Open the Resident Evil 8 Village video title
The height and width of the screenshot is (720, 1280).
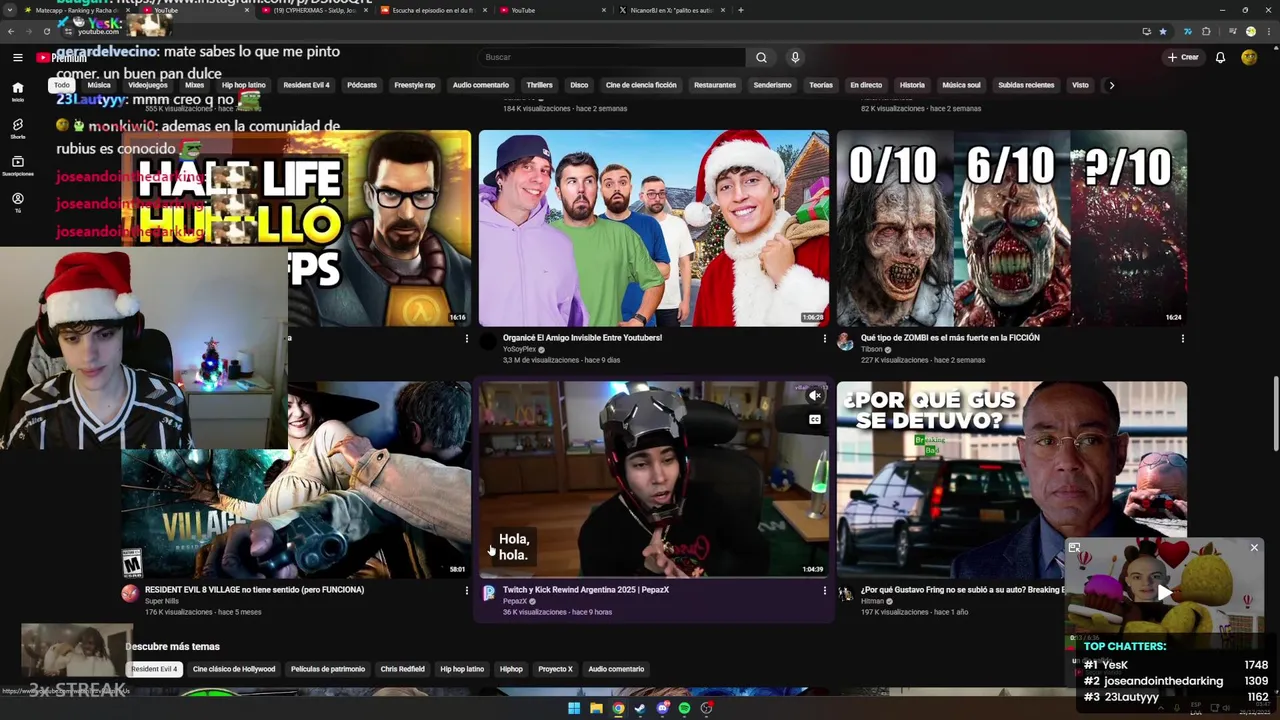coord(254,590)
